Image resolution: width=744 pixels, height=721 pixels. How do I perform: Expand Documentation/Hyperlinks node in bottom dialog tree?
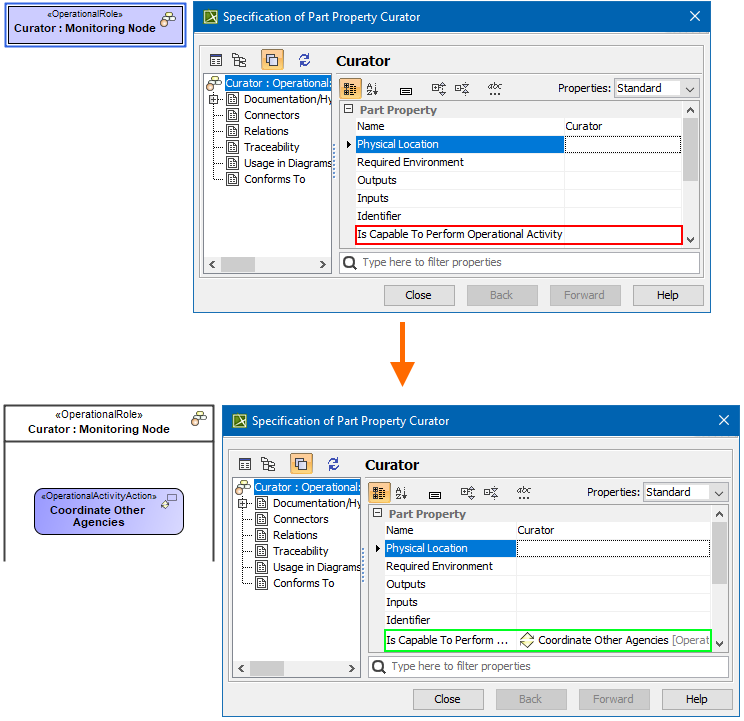[243, 503]
